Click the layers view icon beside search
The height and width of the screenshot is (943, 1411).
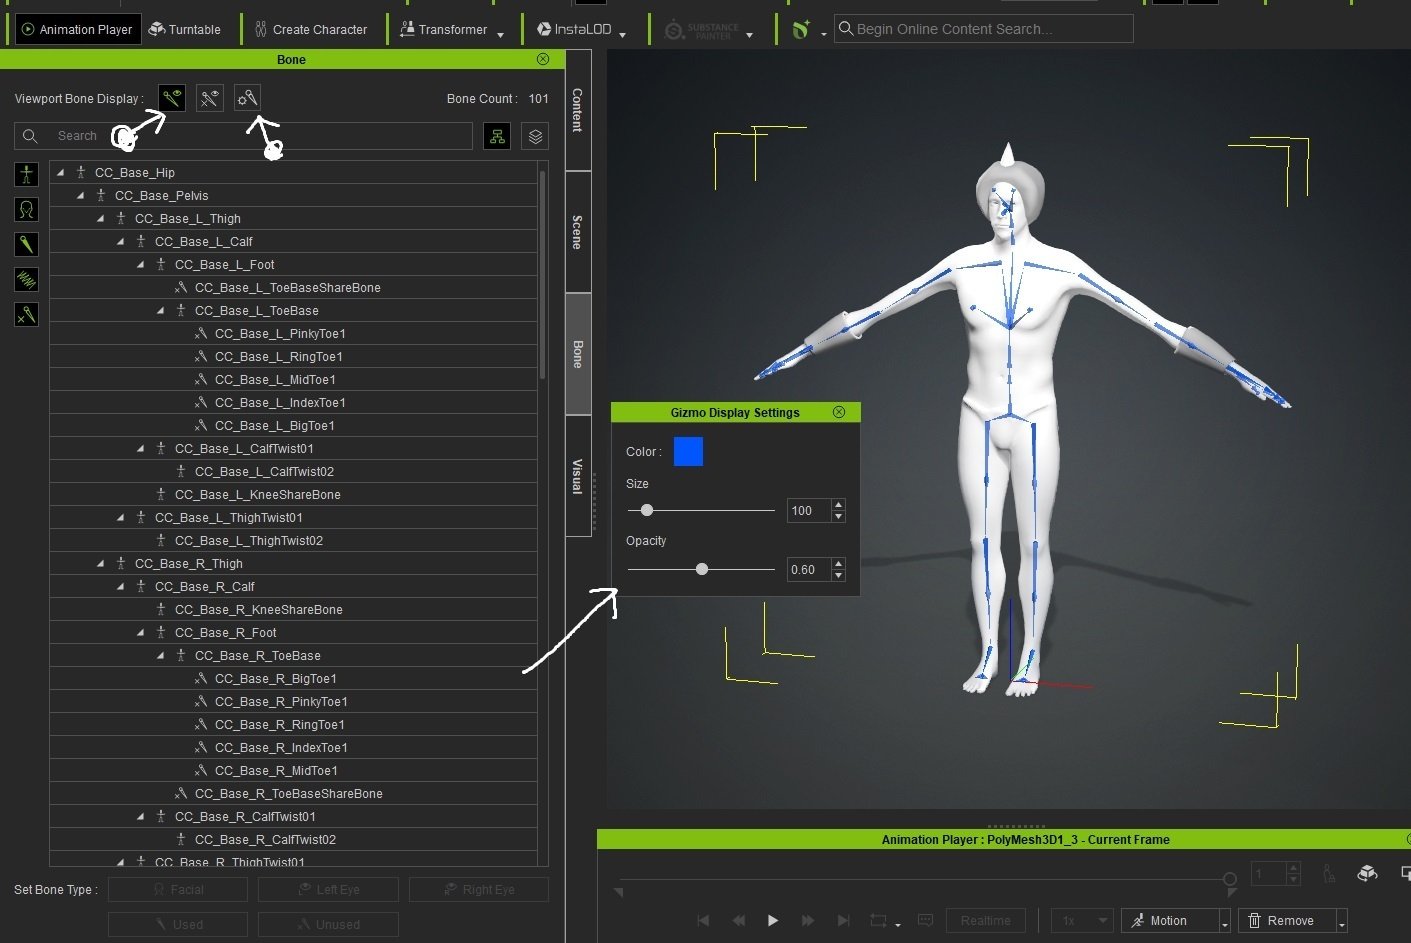click(x=536, y=136)
